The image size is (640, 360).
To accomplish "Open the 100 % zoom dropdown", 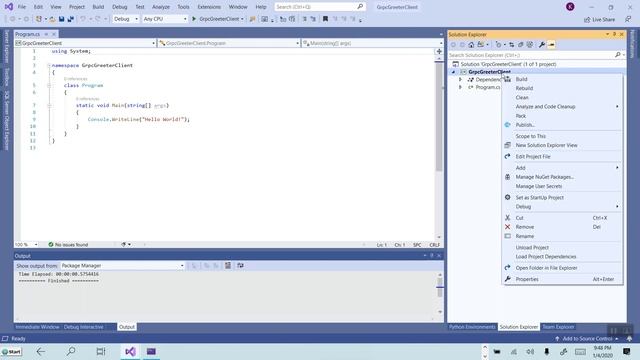I will [x=27, y=244].
